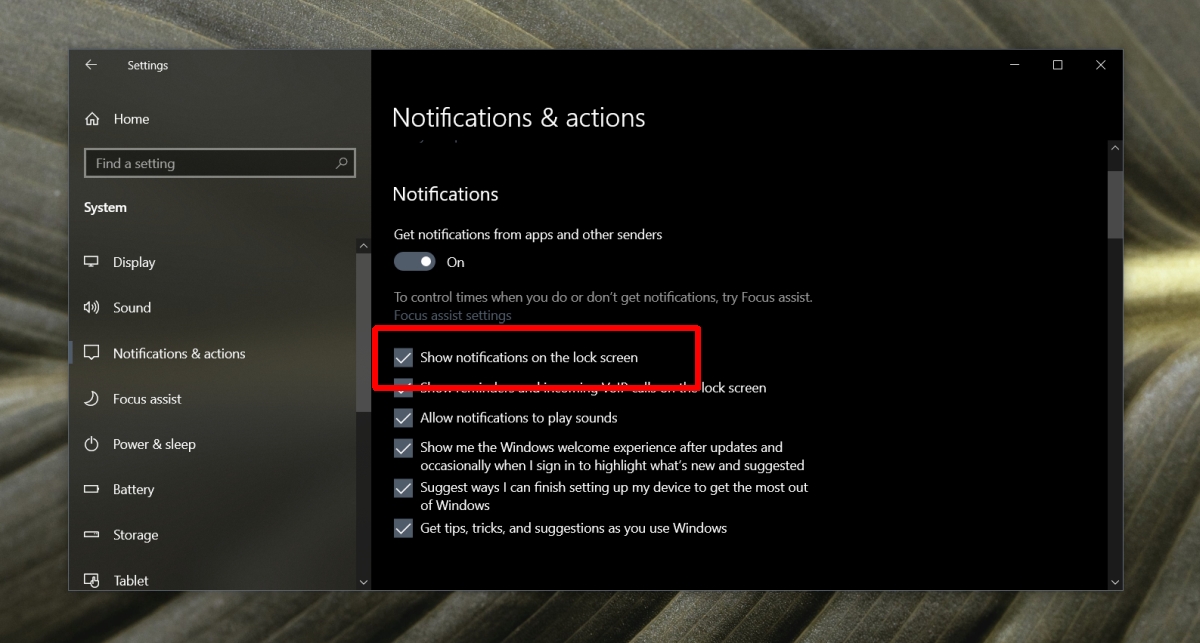Turn off notifications from apps and senders
Screen dimensions: 1200x643
(413, 261)
